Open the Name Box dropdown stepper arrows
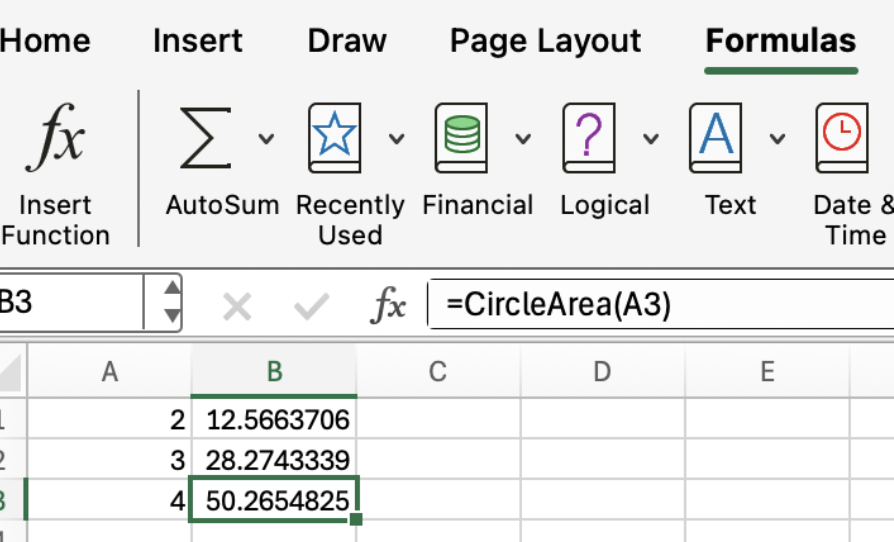This screenshot has height=542, width=894. tap(172, 302)
